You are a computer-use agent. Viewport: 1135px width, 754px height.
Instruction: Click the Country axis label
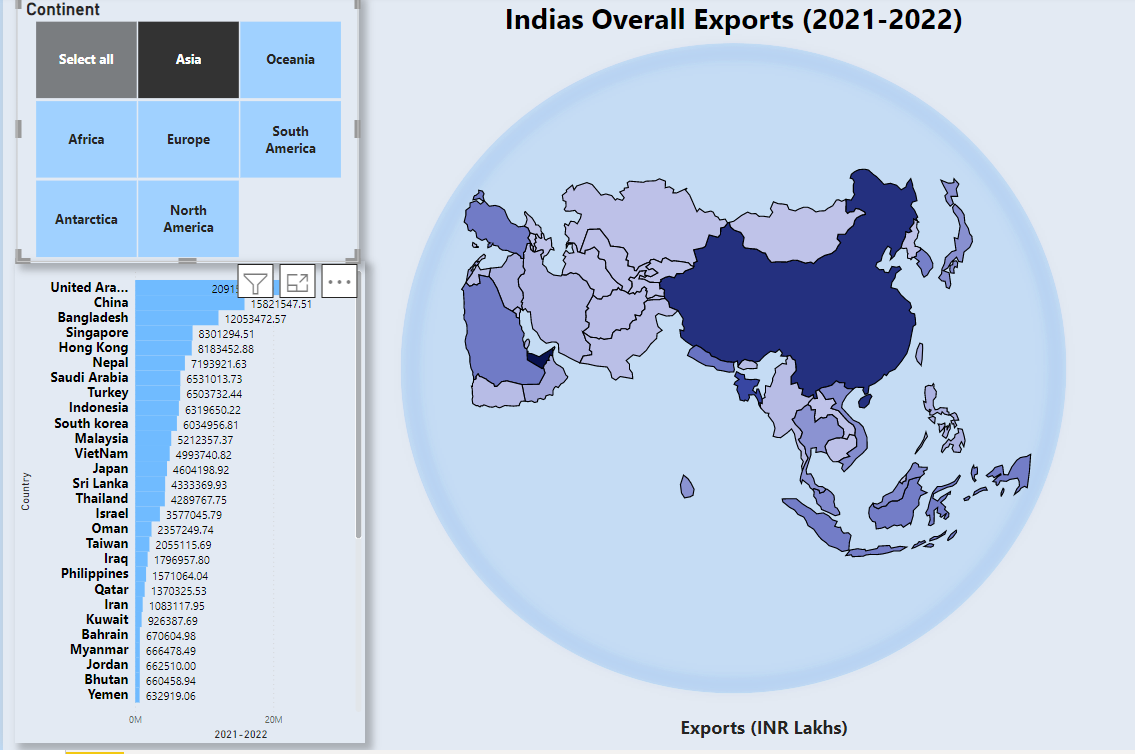point(26,491)
